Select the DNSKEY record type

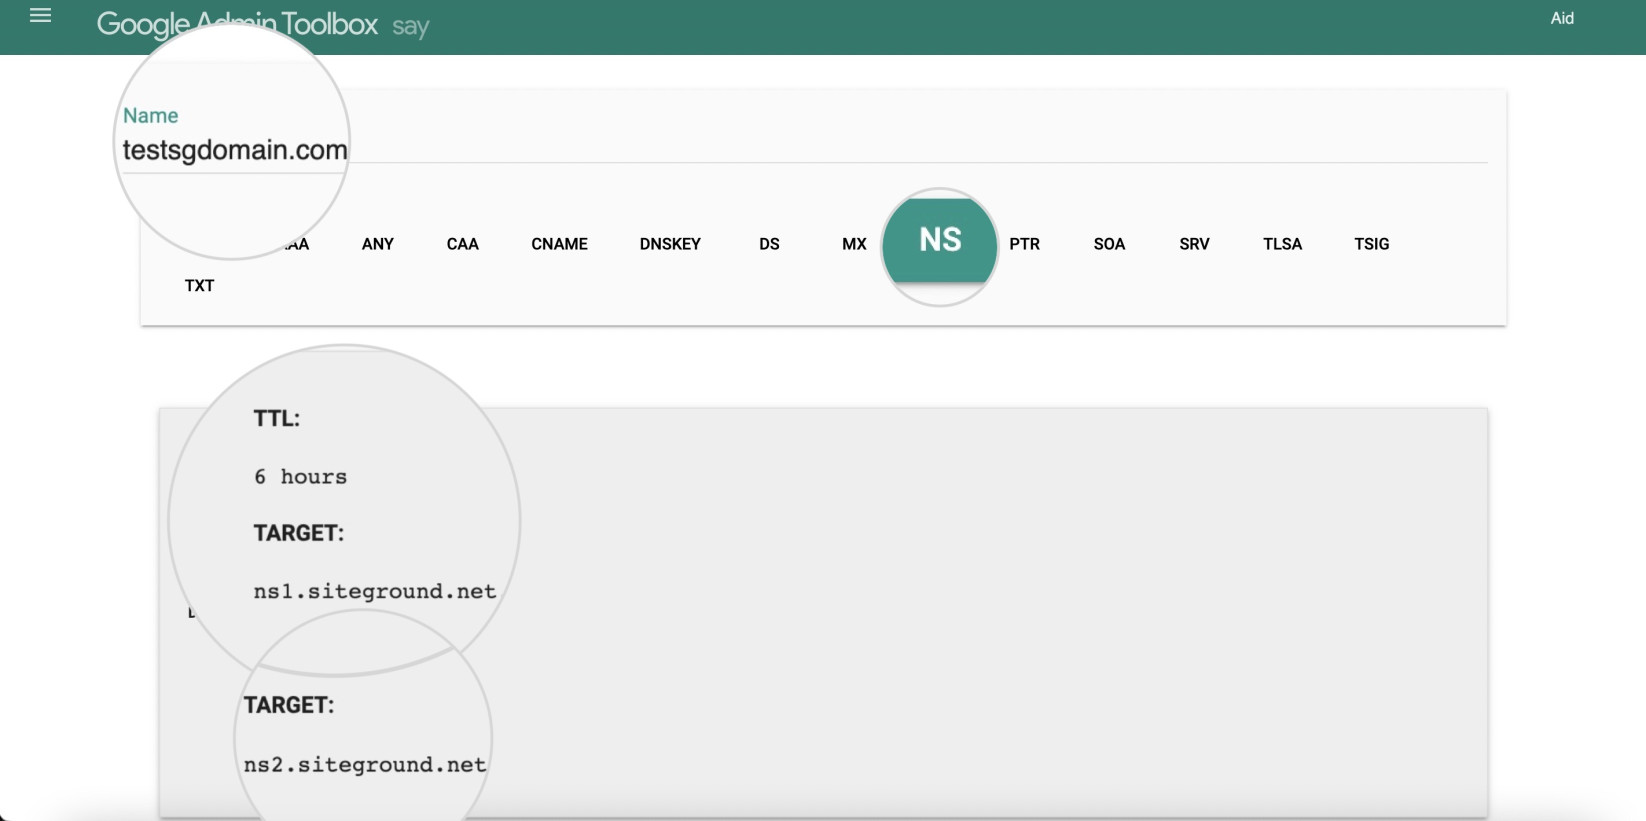[670, 244]
